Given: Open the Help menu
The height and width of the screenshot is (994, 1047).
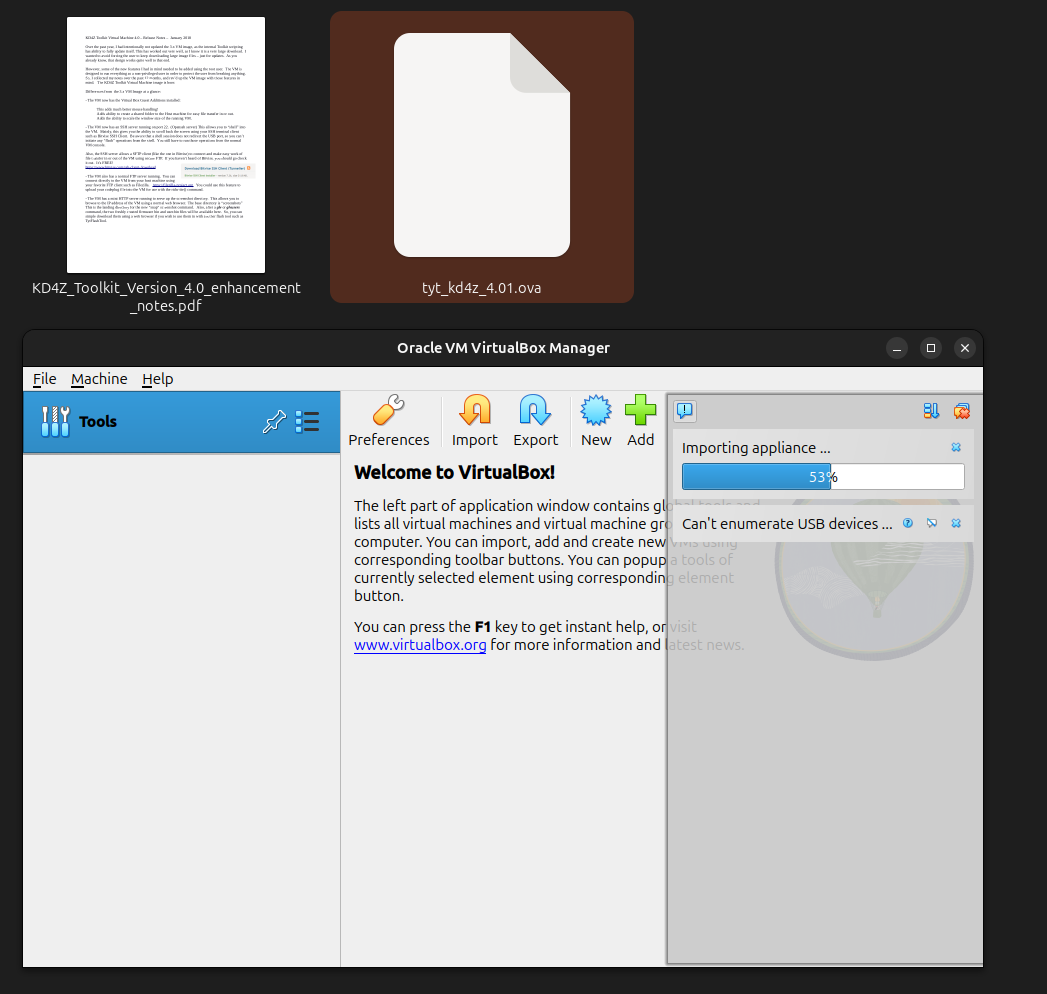Looking at the screenshot, I should (157, 379).
